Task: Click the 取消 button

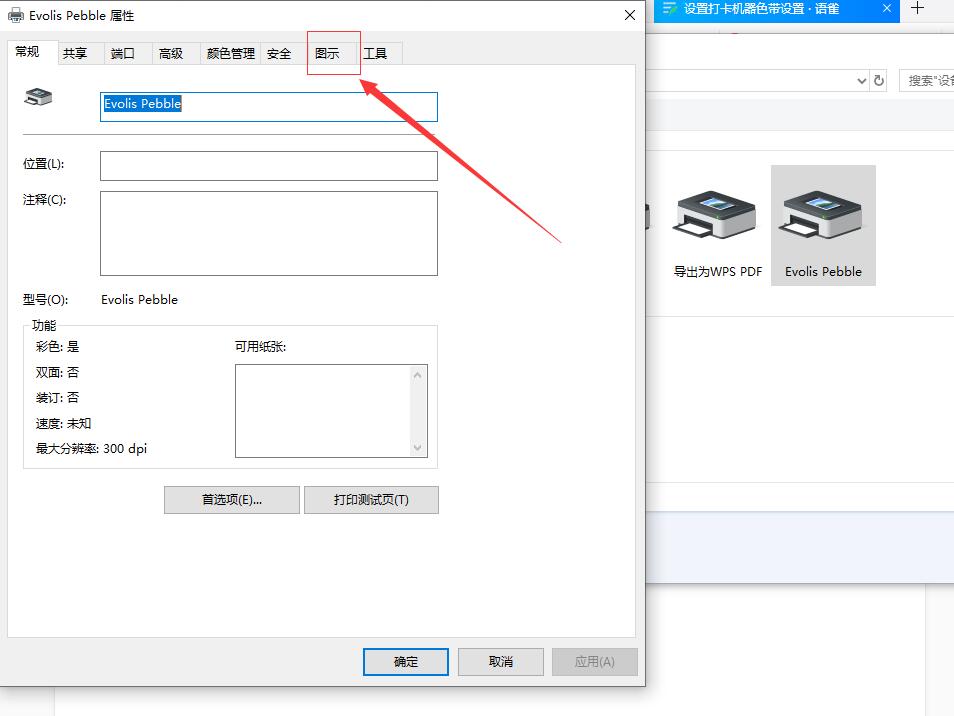Action: coord(501,662)
